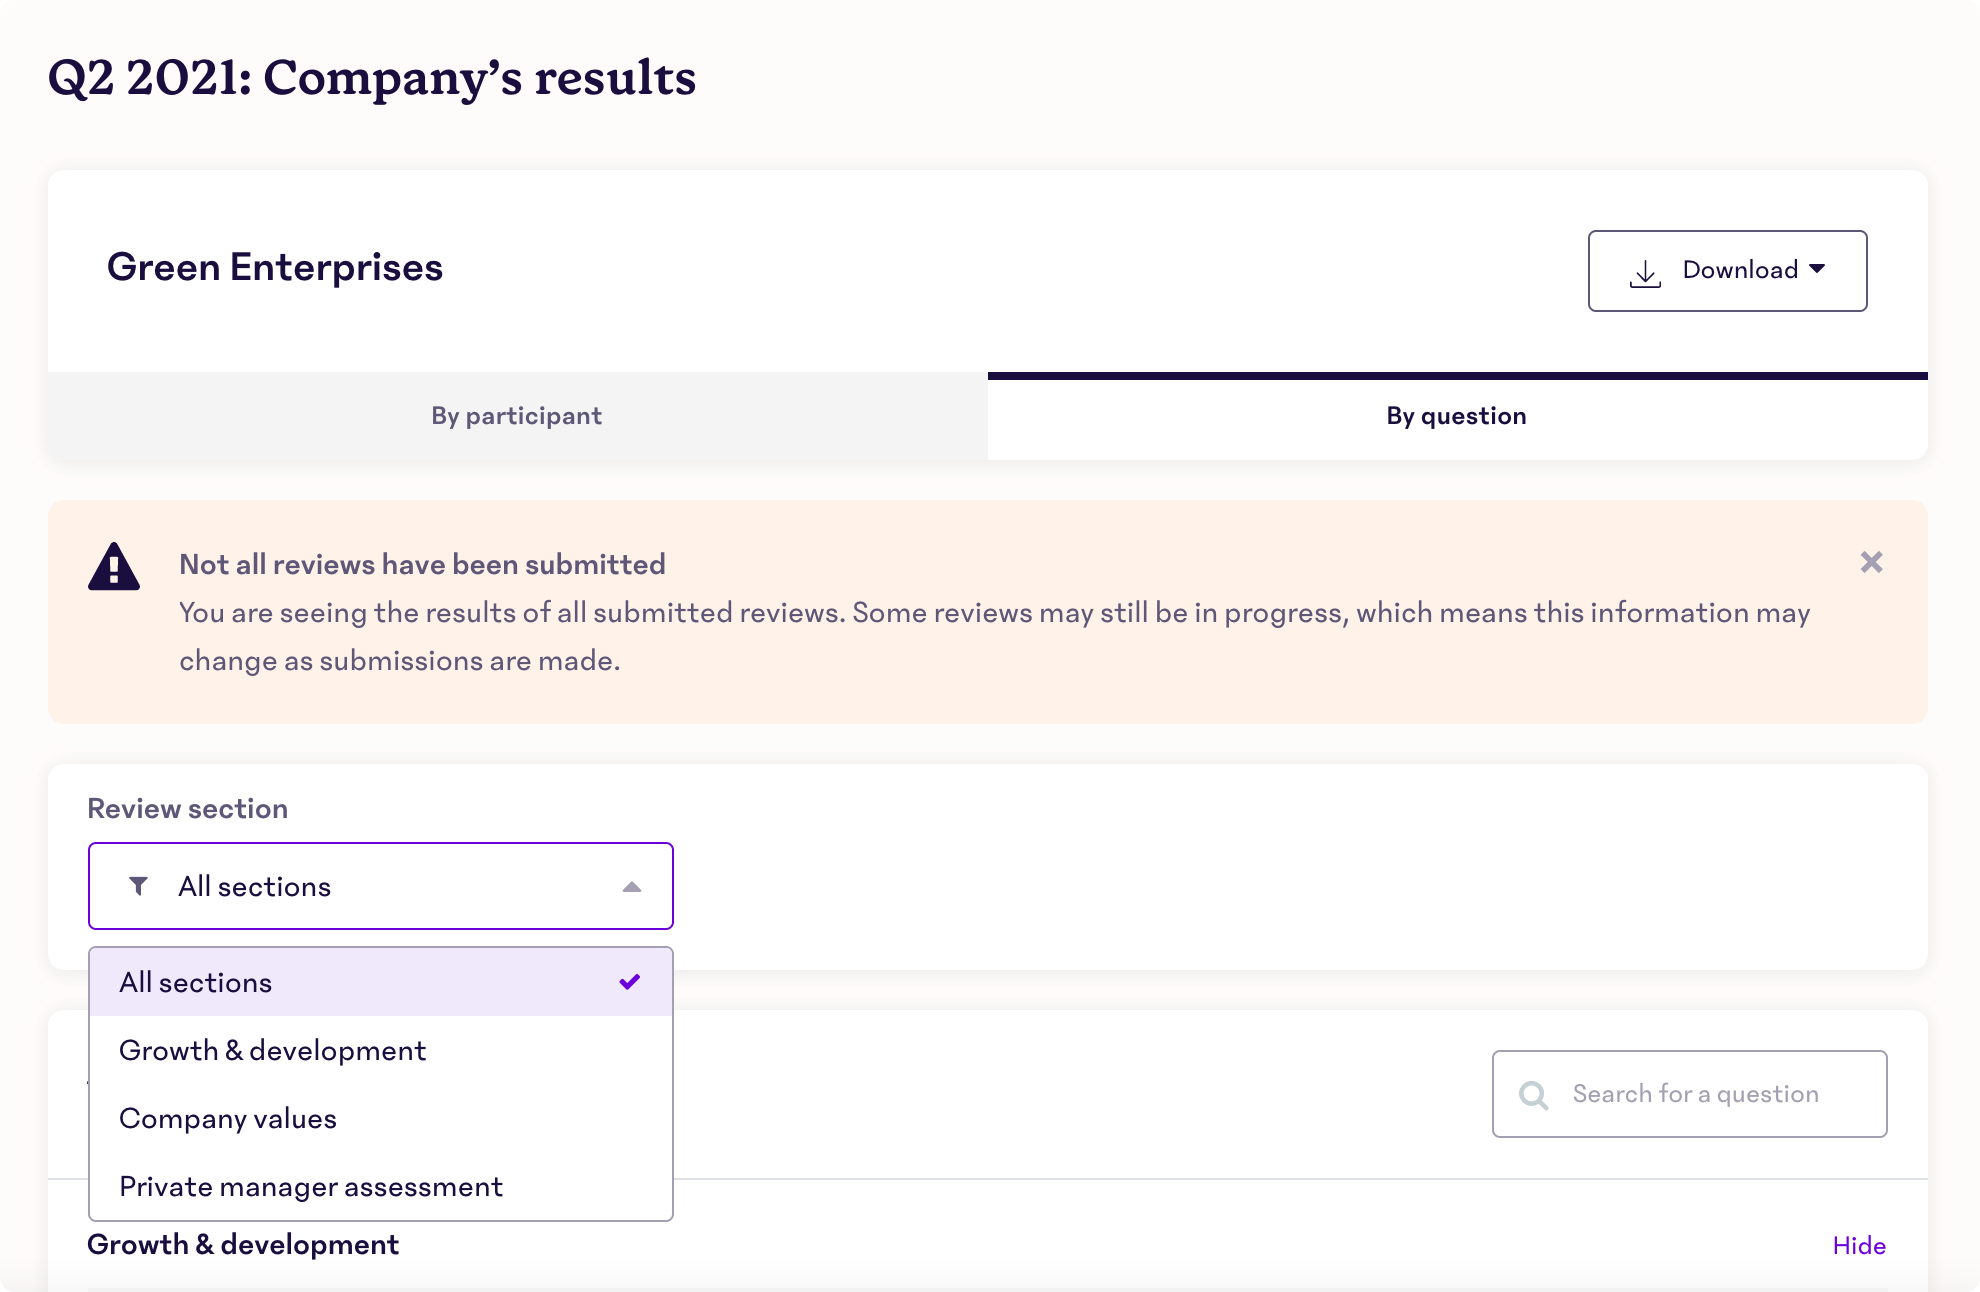The image size is (1980, 1292).
Task: Open the All sections filter combo box
Action: (381, 886)
